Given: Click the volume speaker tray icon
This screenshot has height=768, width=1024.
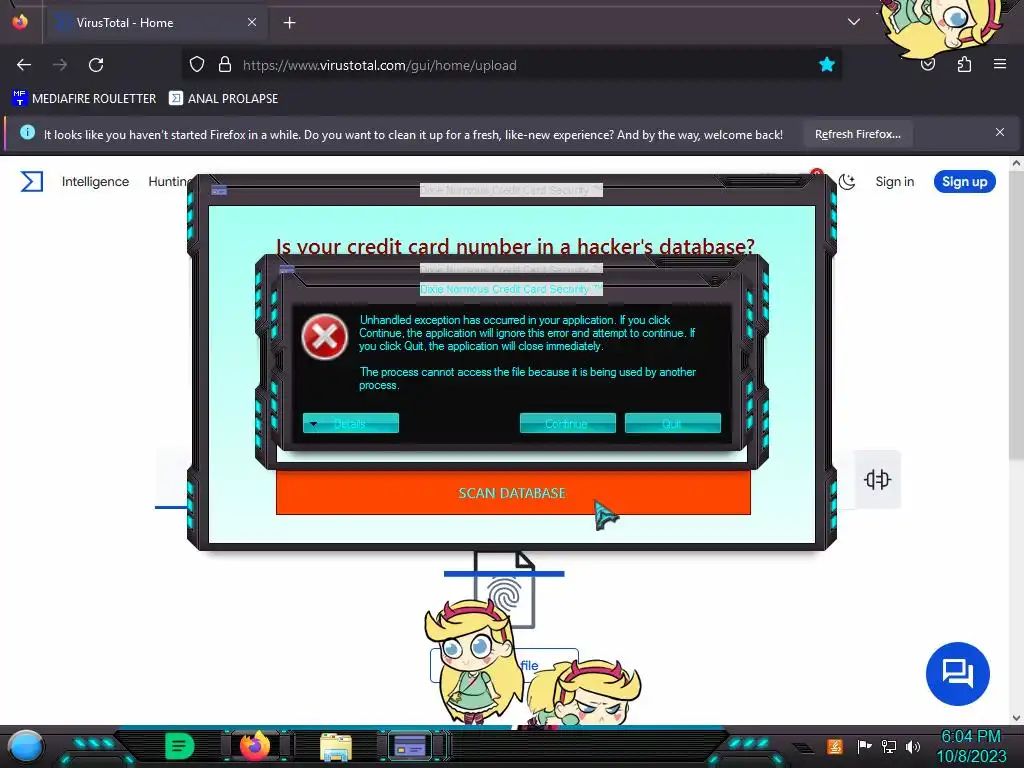Looking at the screenshot, I should (913, 746).
